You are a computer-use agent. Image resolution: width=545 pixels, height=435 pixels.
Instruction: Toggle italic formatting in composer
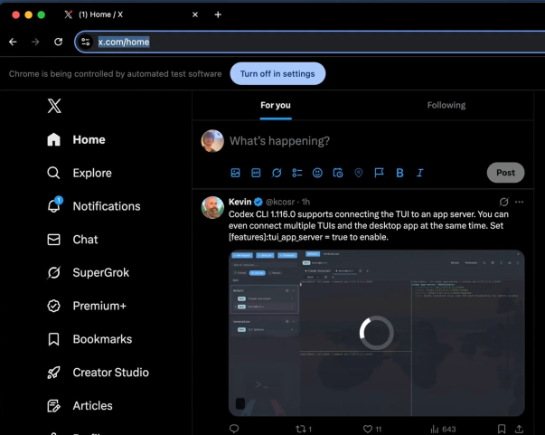[x=420, y=173]
